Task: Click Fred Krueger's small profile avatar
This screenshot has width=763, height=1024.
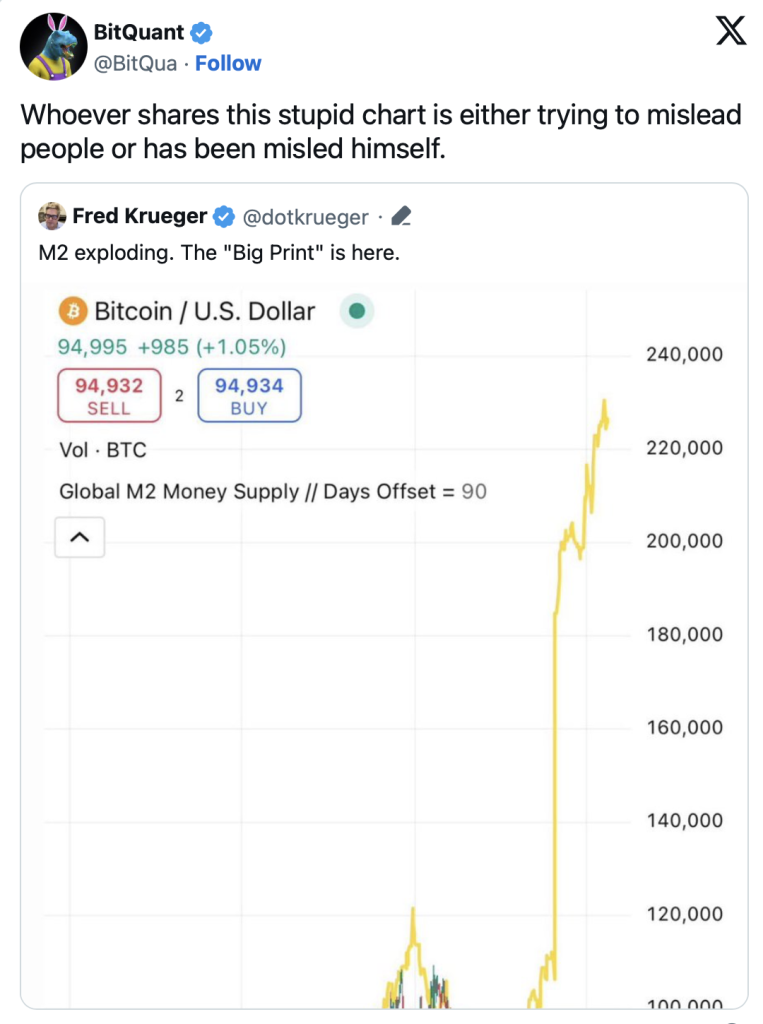Action: tap(52, 216)
